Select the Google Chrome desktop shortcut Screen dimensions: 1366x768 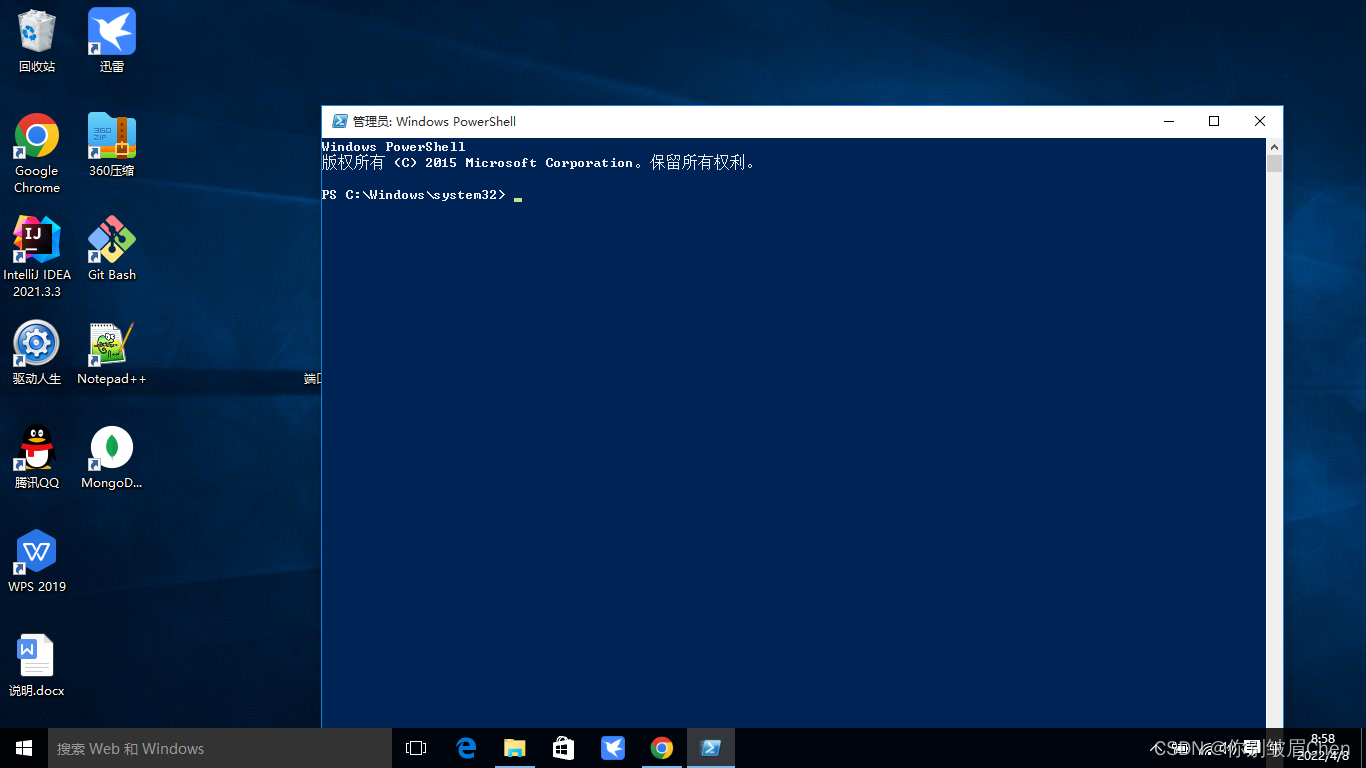[37, 137]
